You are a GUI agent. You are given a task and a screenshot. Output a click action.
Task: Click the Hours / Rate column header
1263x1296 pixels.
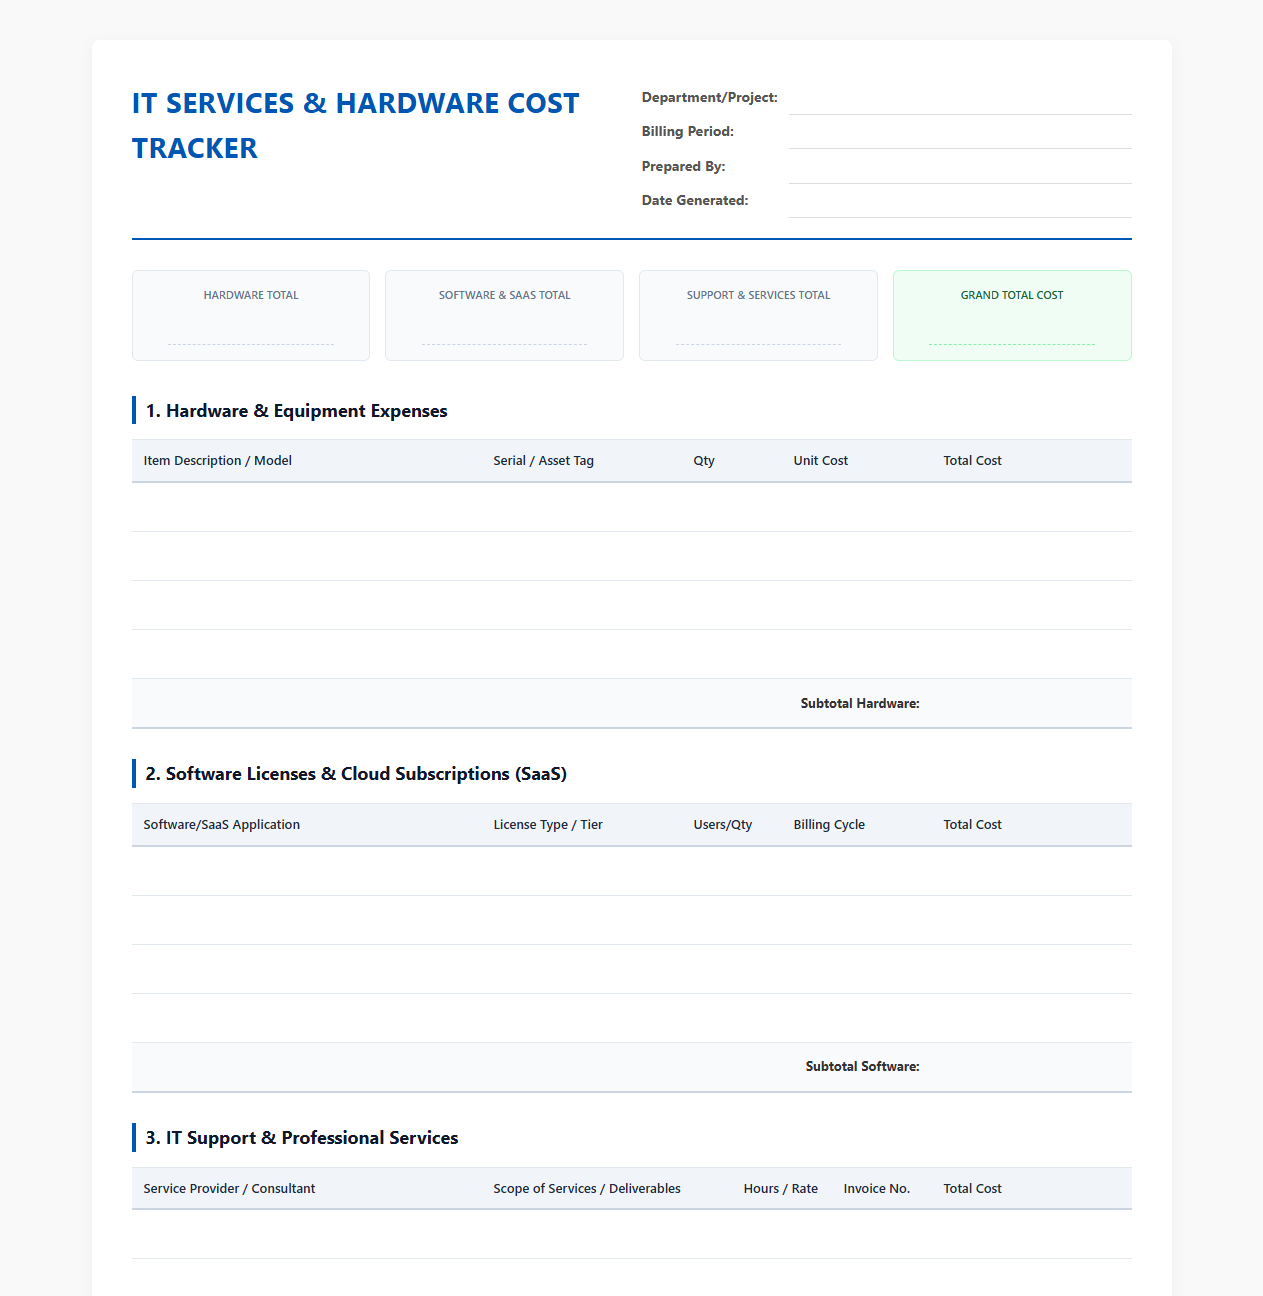(780, 1189)
